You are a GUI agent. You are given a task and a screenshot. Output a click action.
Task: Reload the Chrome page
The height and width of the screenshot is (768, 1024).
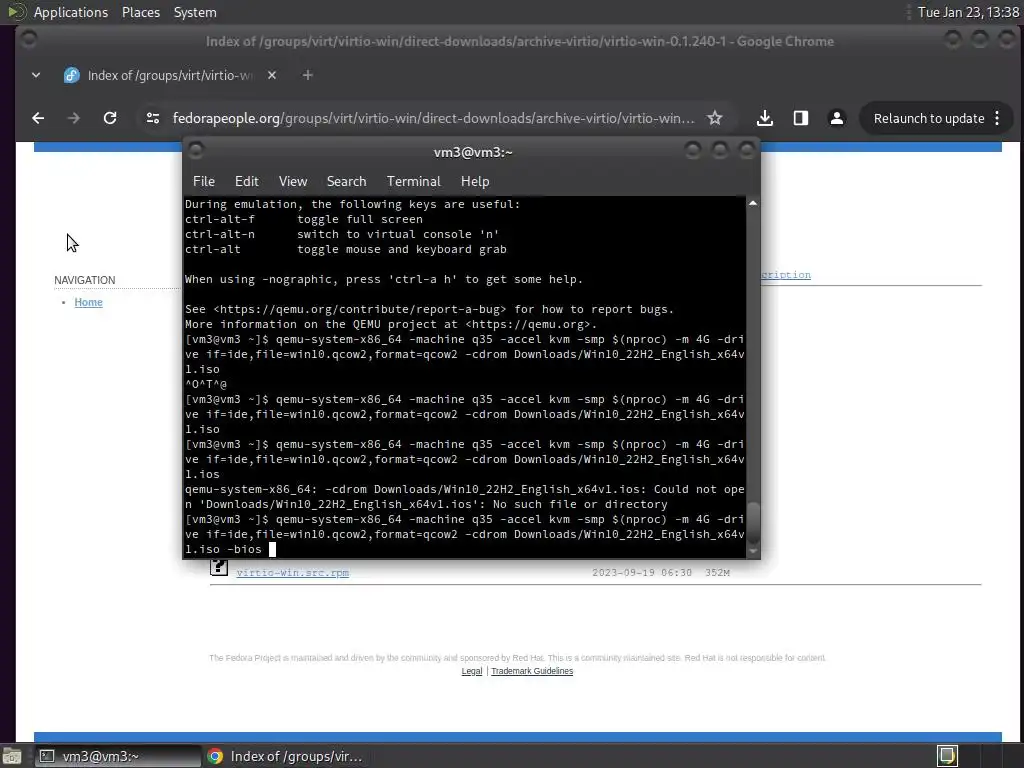click(x=110, y=118)
